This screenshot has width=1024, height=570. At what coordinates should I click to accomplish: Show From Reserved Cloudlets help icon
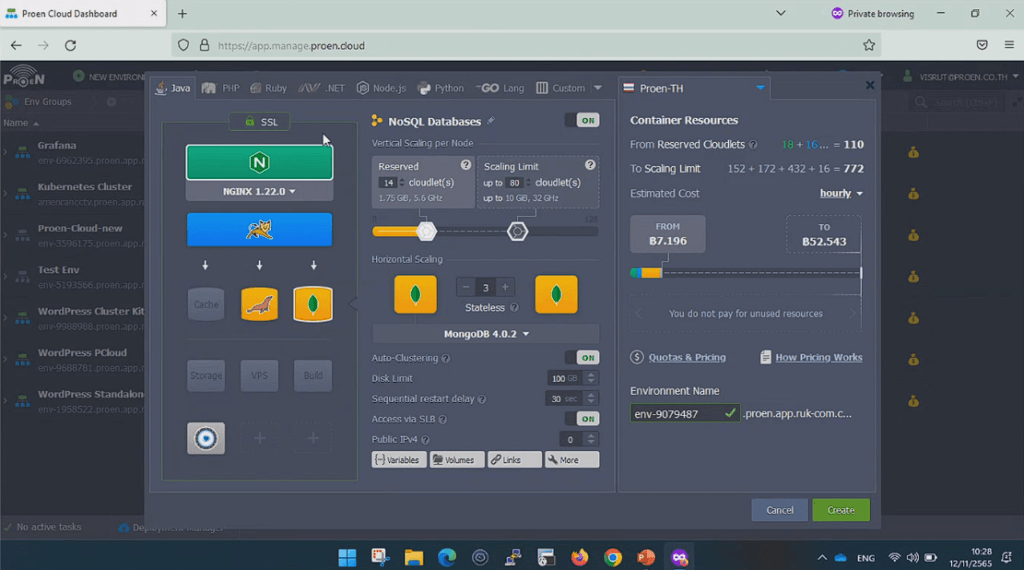[x=753, y=145]
